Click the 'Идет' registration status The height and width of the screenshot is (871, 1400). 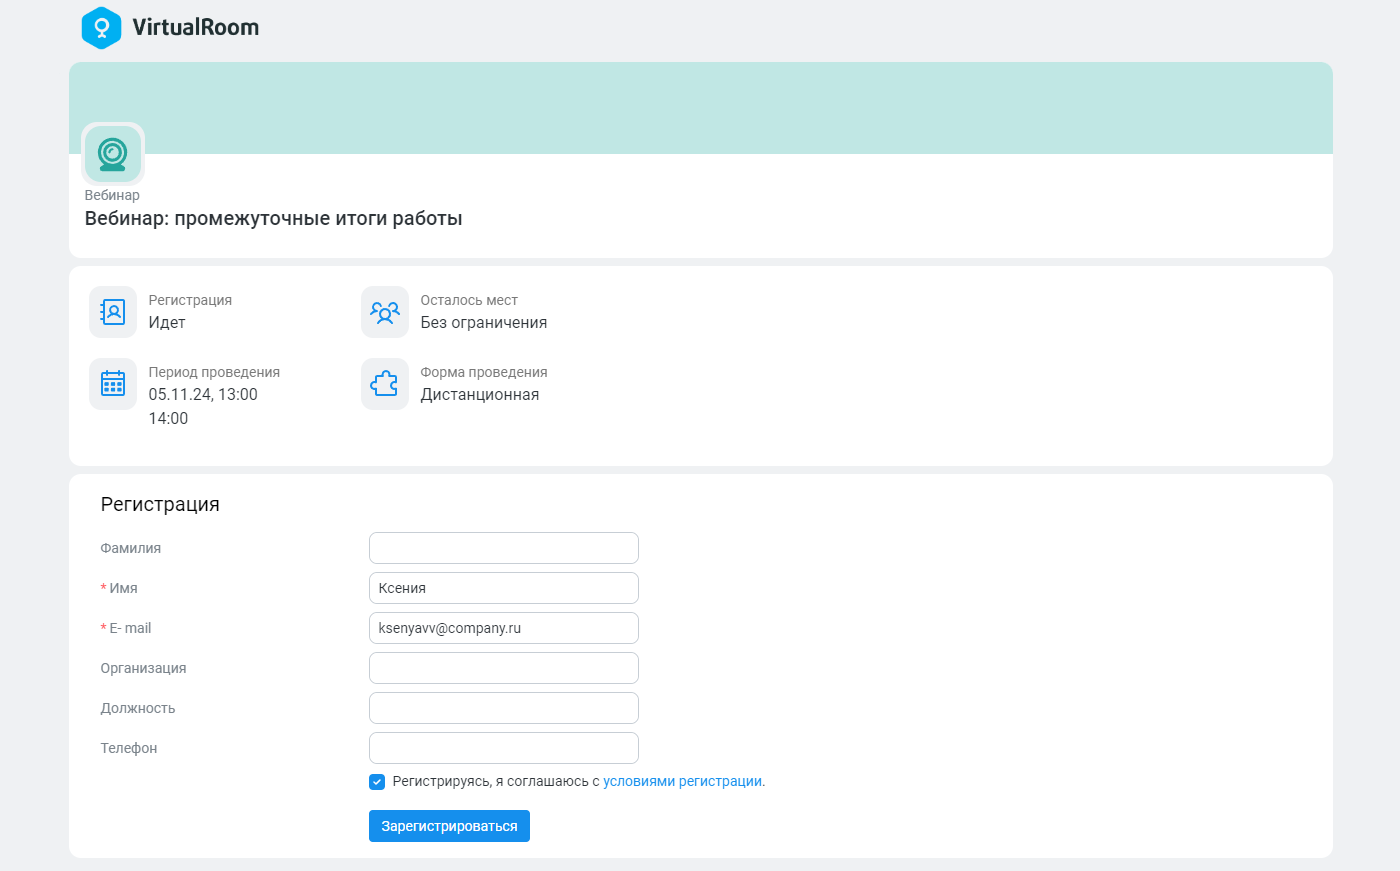167,323
